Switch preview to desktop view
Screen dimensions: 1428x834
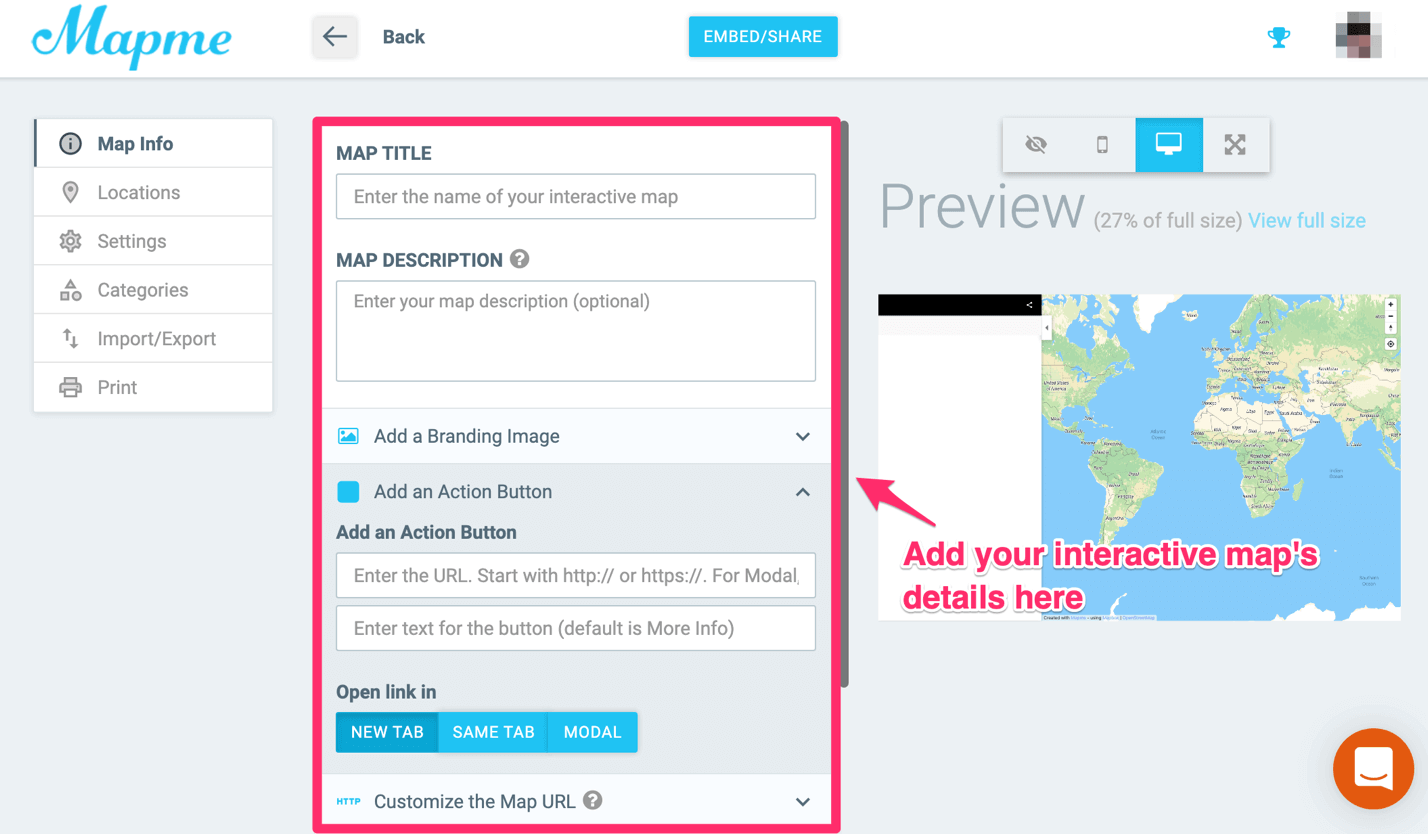[x=1169, y=145]
